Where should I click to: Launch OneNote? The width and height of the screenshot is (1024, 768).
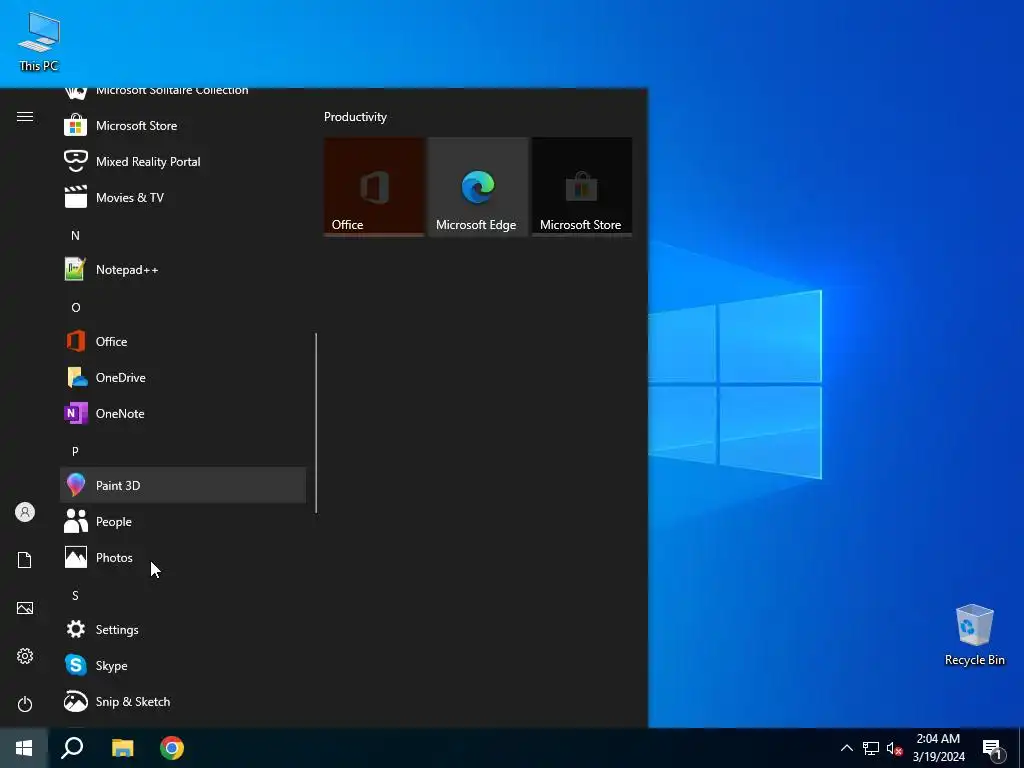(x=183, y=413)
